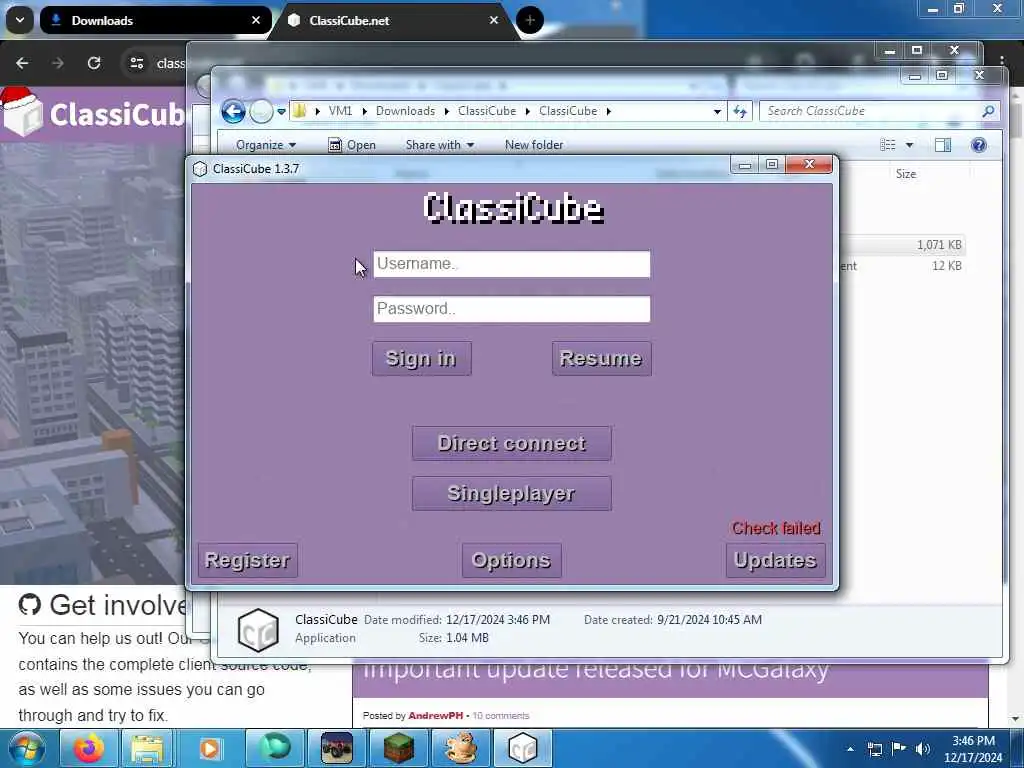
Task: Click the teal round browser taskbar icon
Action: pos(275,748)
